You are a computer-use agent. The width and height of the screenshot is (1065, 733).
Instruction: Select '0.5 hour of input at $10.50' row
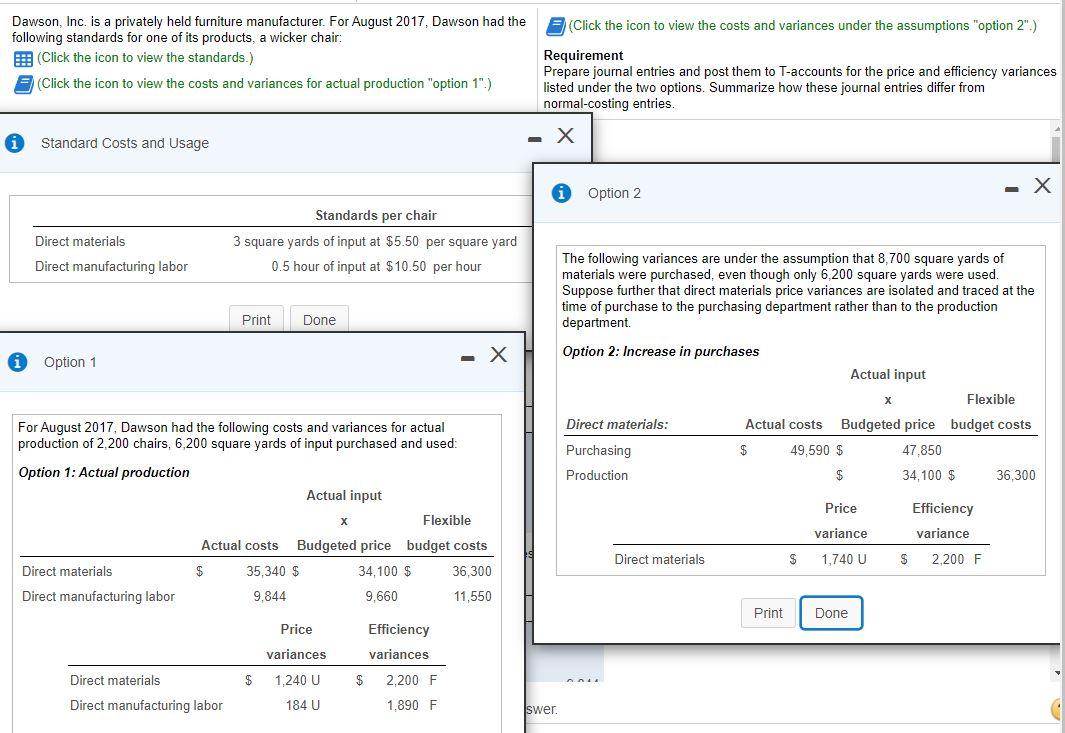coord(376,267)
